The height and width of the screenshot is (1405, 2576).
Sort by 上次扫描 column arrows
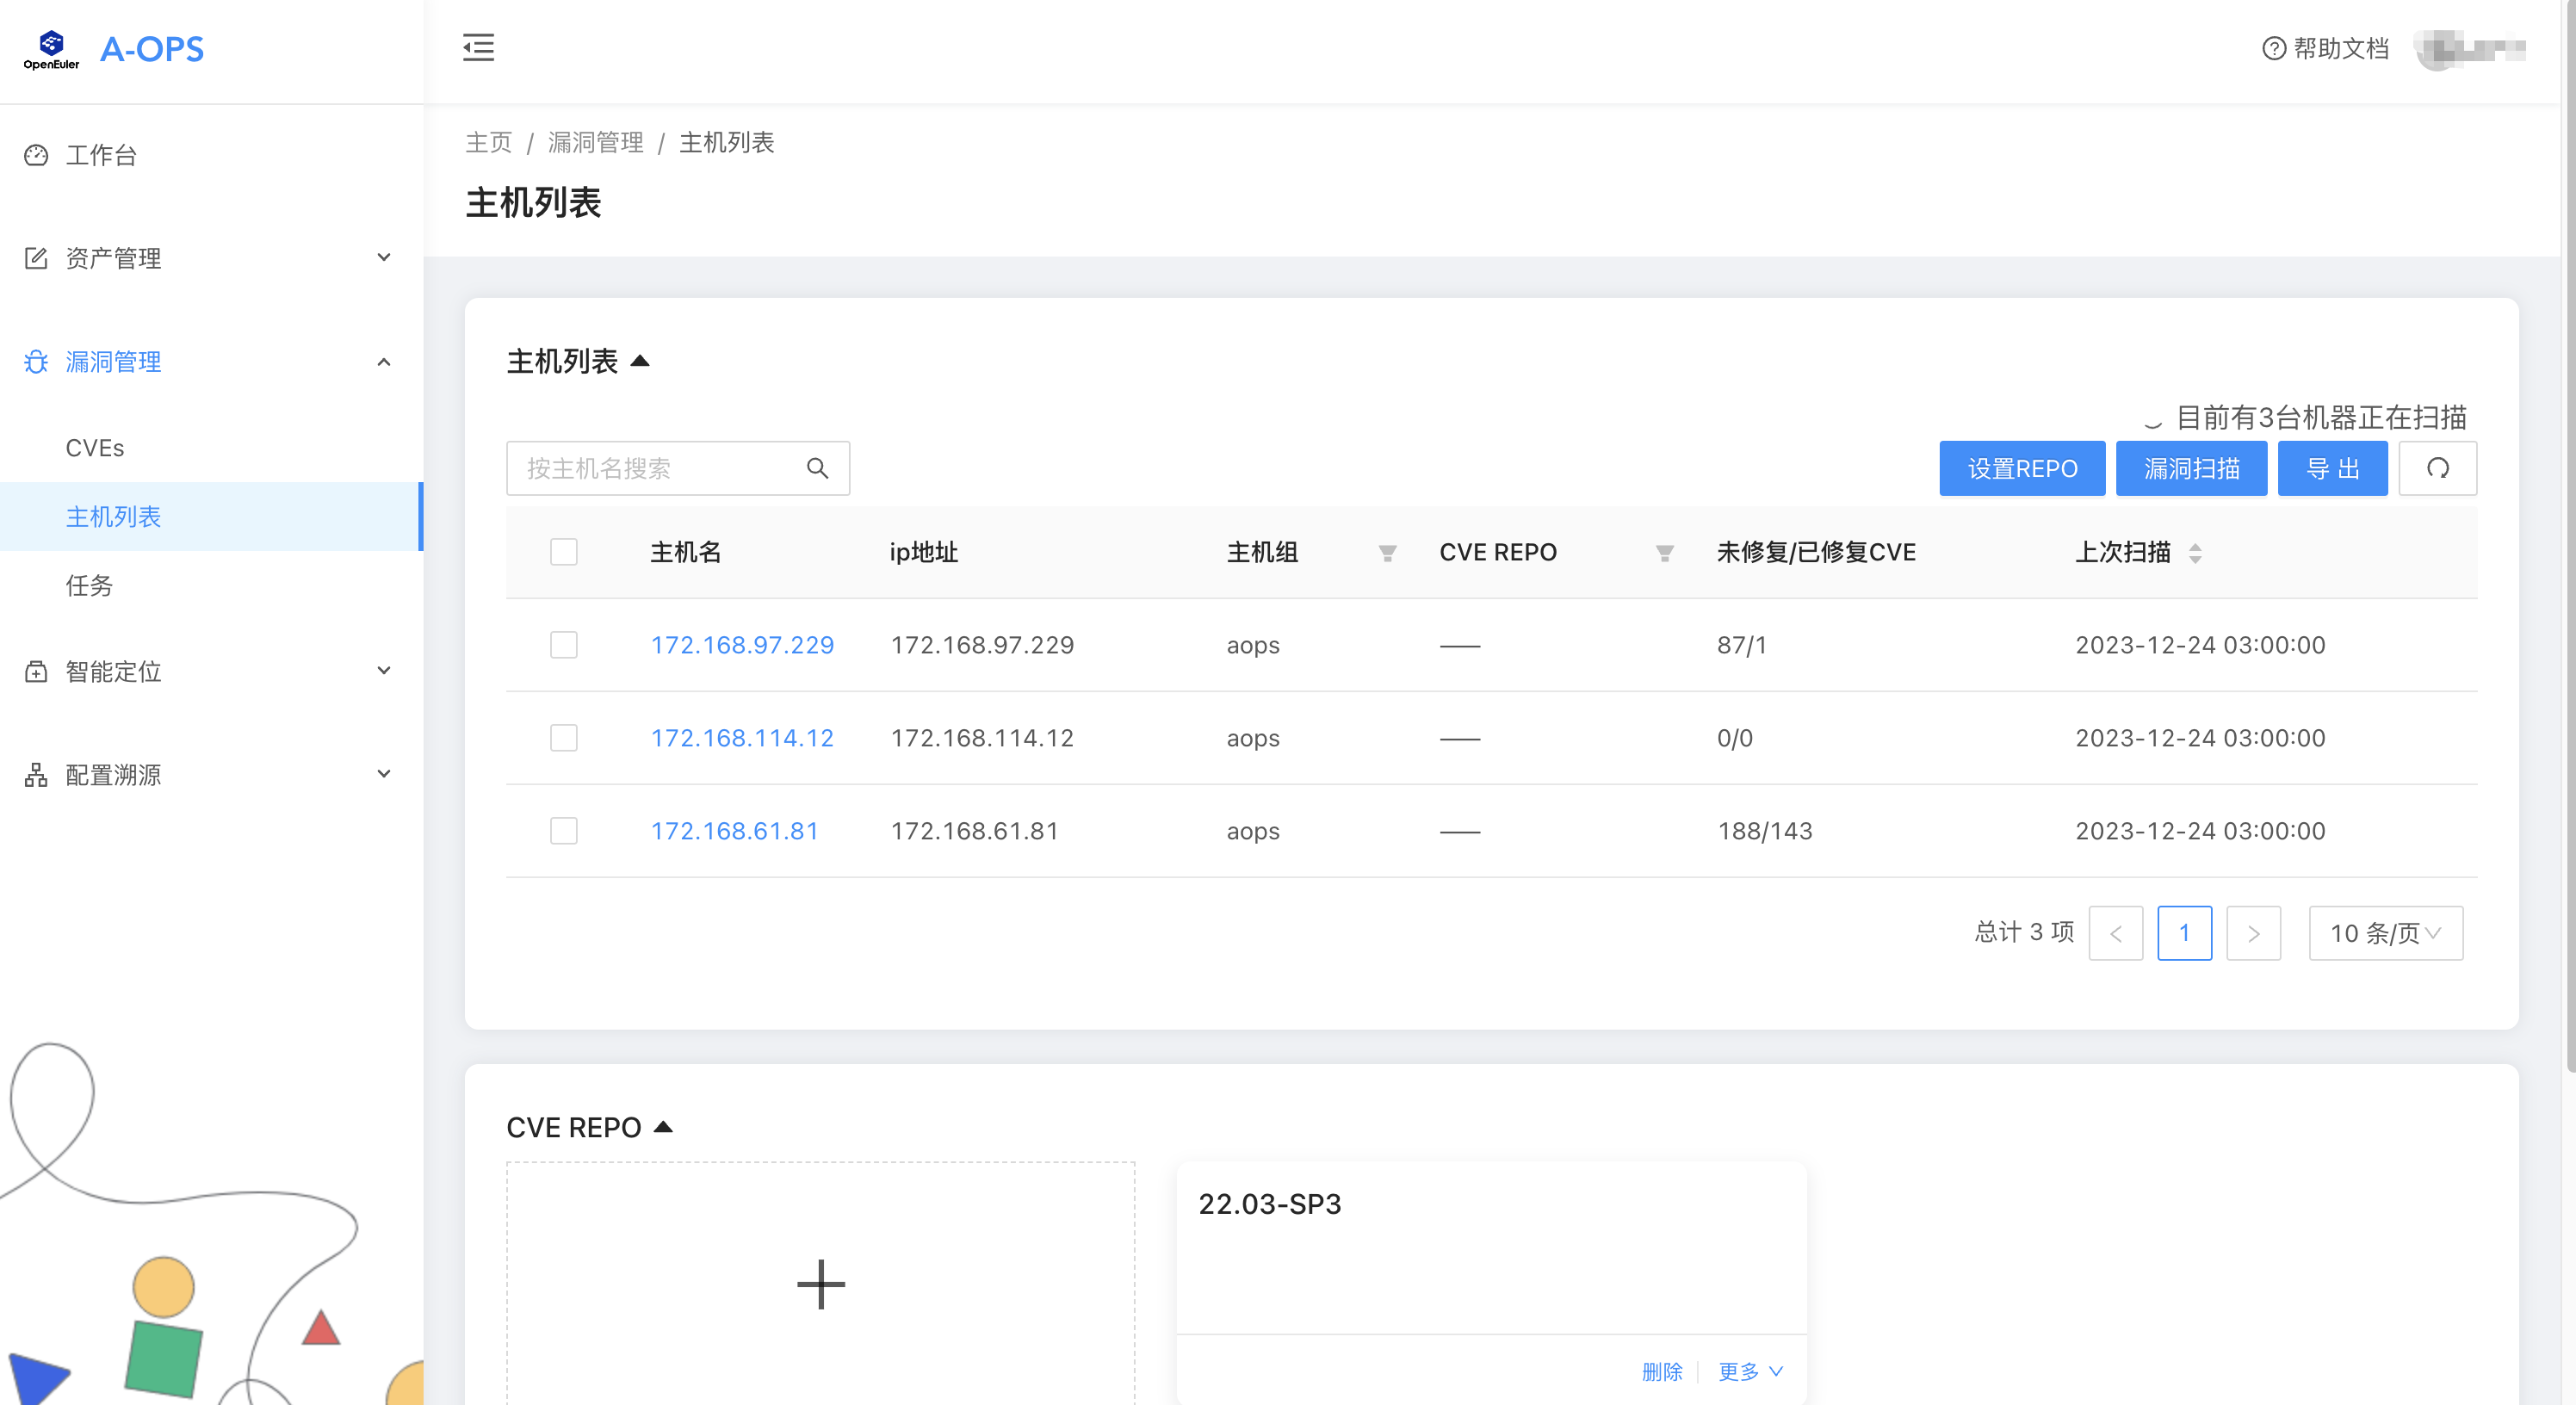coord(2195,553)
